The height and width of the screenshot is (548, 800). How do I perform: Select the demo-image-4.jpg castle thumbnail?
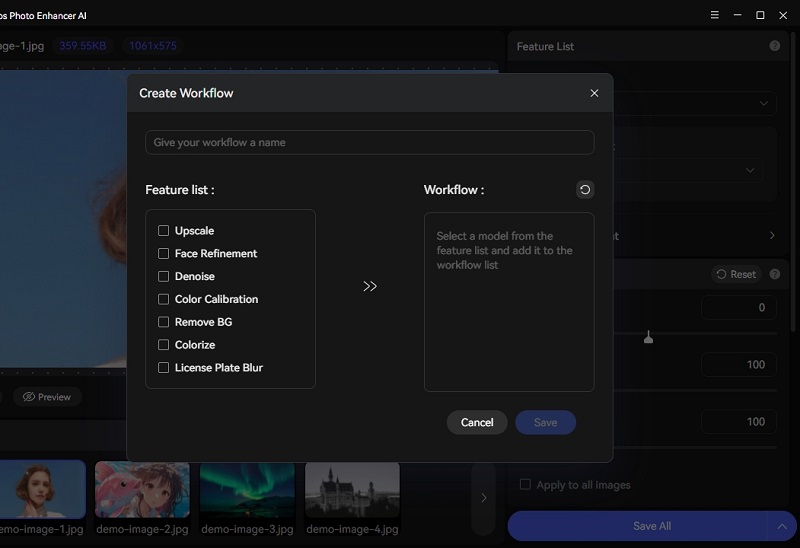pyautogui.click(x=353, y=490)
